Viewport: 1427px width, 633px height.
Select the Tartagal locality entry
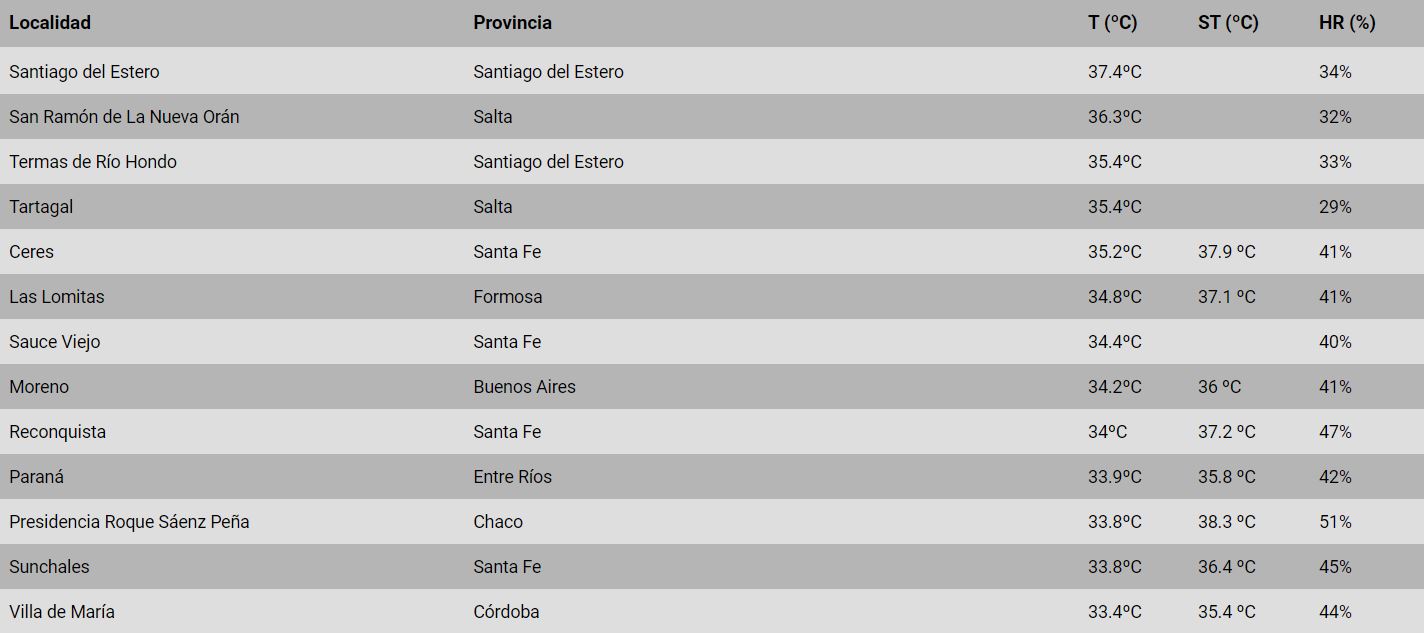click(x=41, y=207)
